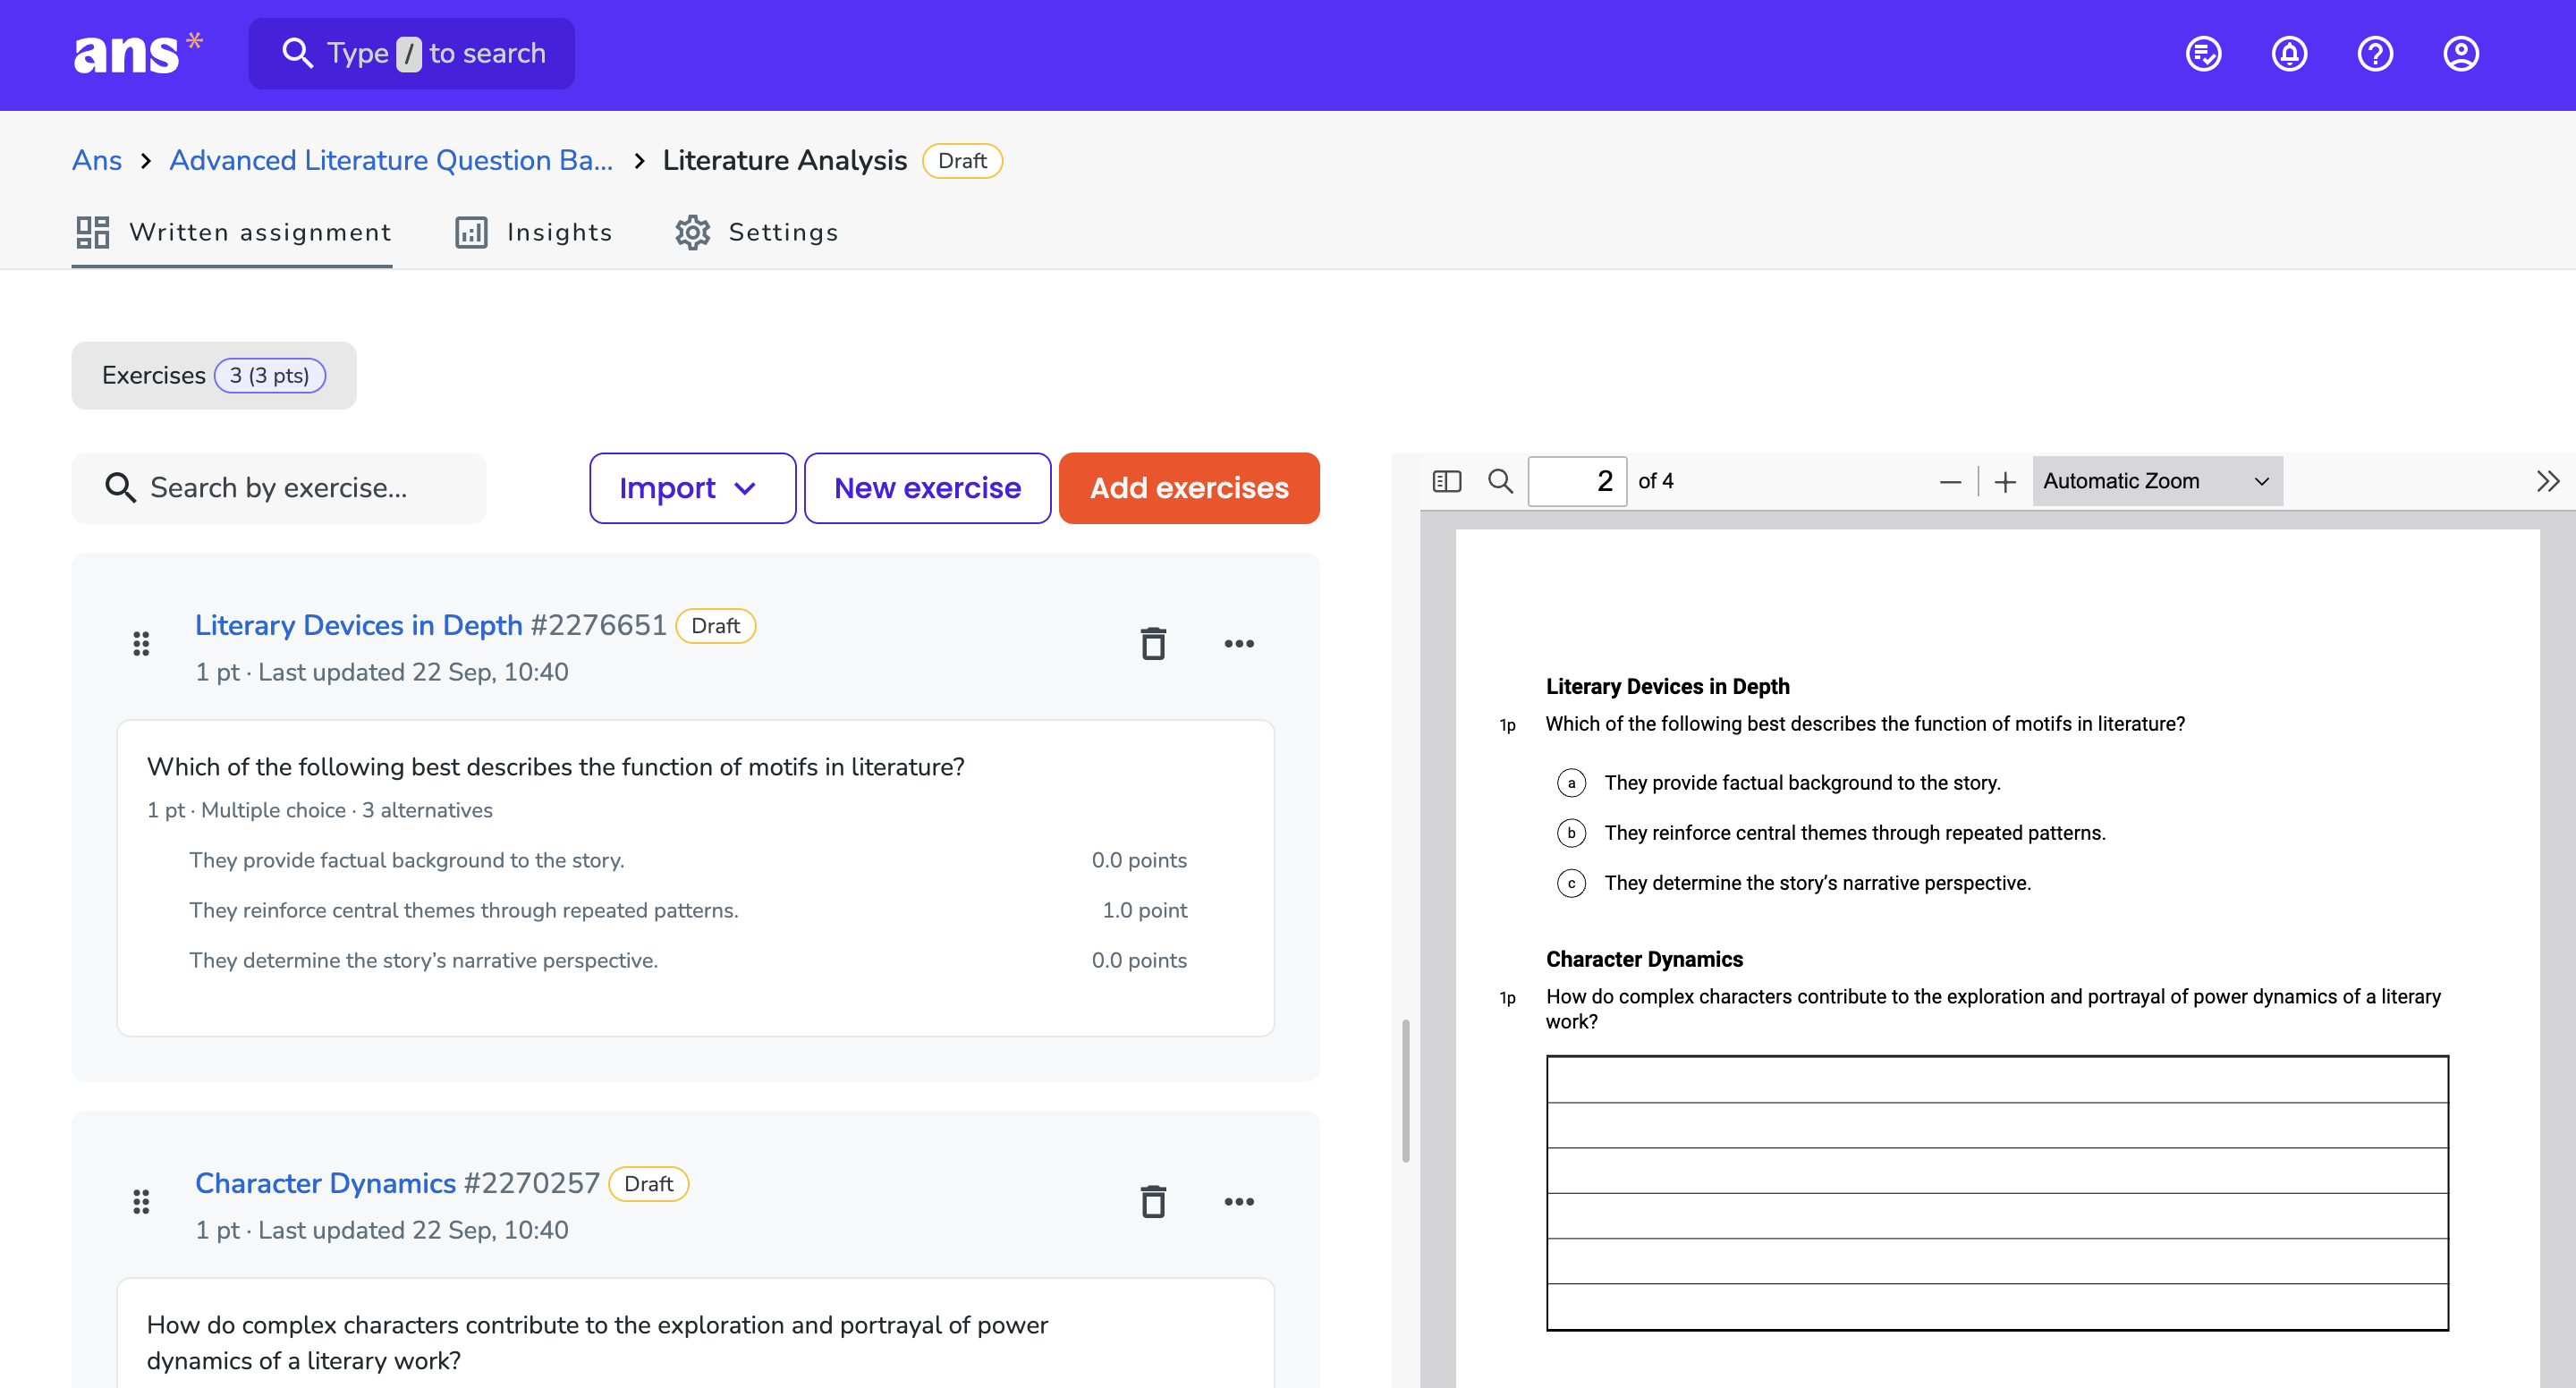Image resolution: width=2576 pixels, height=1388 pixels.
Task: Switch to the Settings tab
Action: [x=756, y=232]
